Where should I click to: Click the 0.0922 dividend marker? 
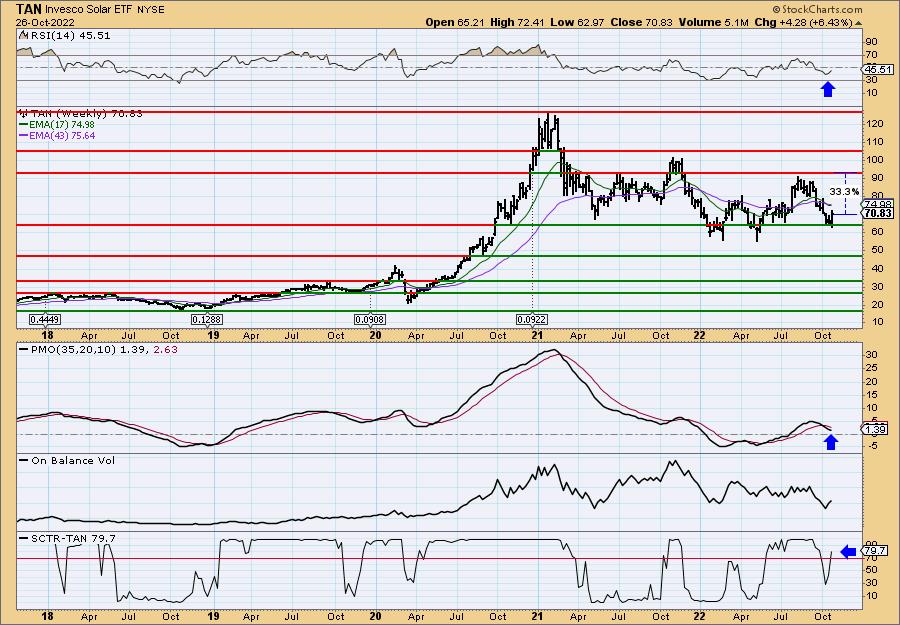pyautogui.click(x=532, y=319)
